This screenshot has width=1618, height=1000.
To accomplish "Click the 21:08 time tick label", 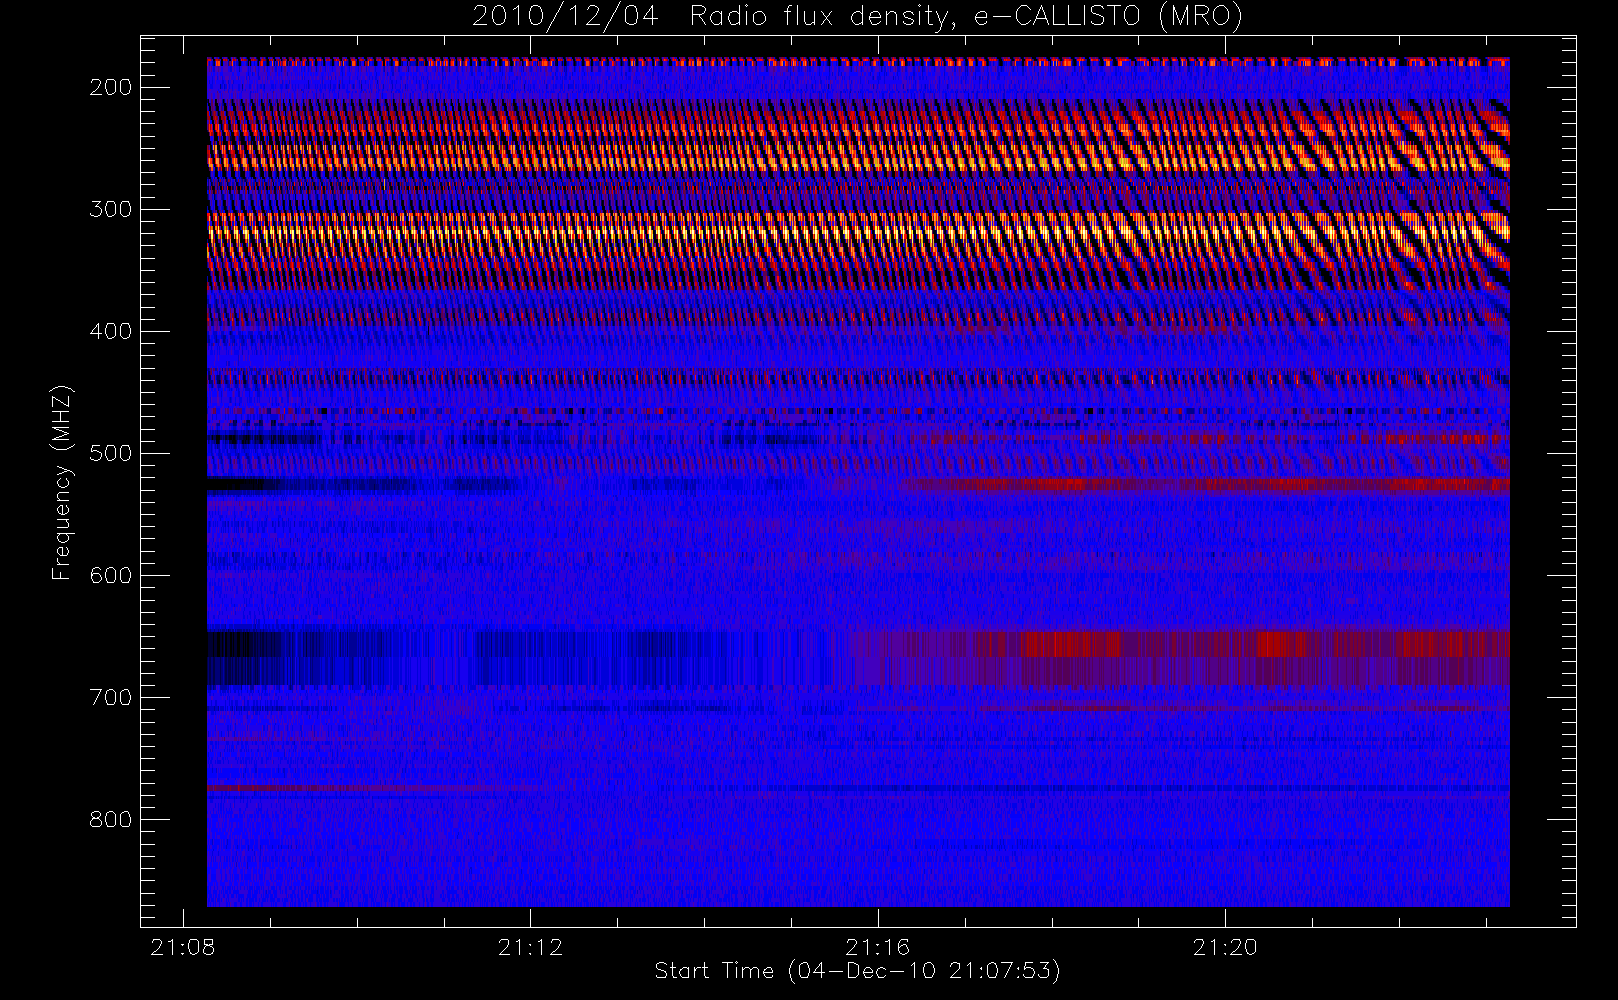I will click(x=182, y=947).
